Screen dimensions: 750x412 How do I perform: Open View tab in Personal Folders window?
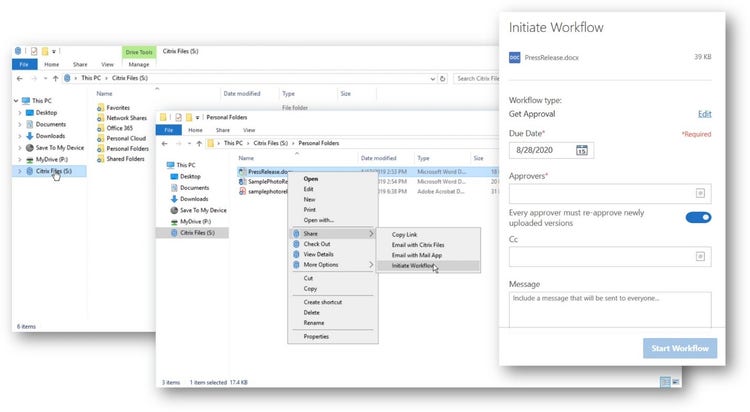pyautogui.click(x=249, y=130)
